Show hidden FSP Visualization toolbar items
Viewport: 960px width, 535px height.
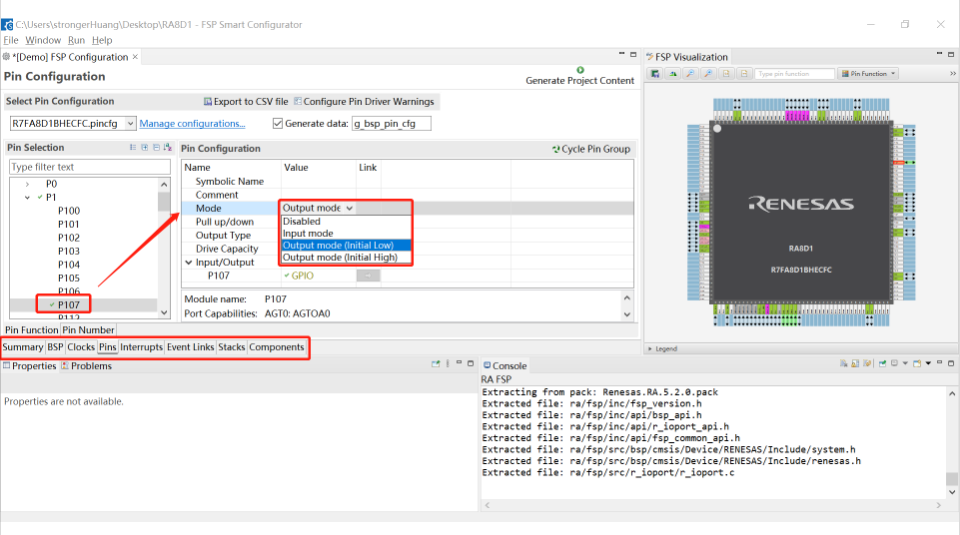click(x=953, y=73)
